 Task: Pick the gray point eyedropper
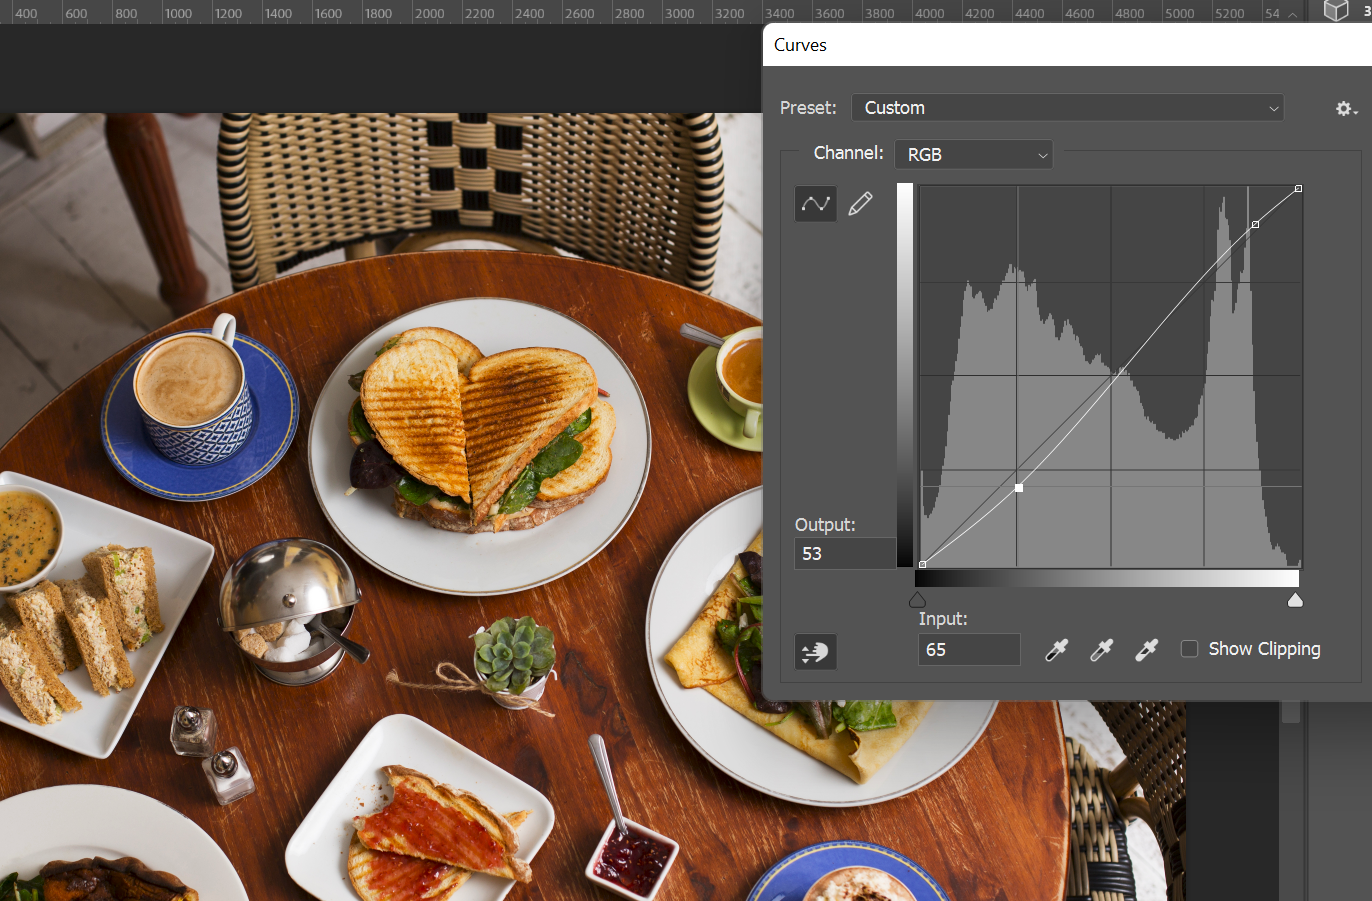1101,650
